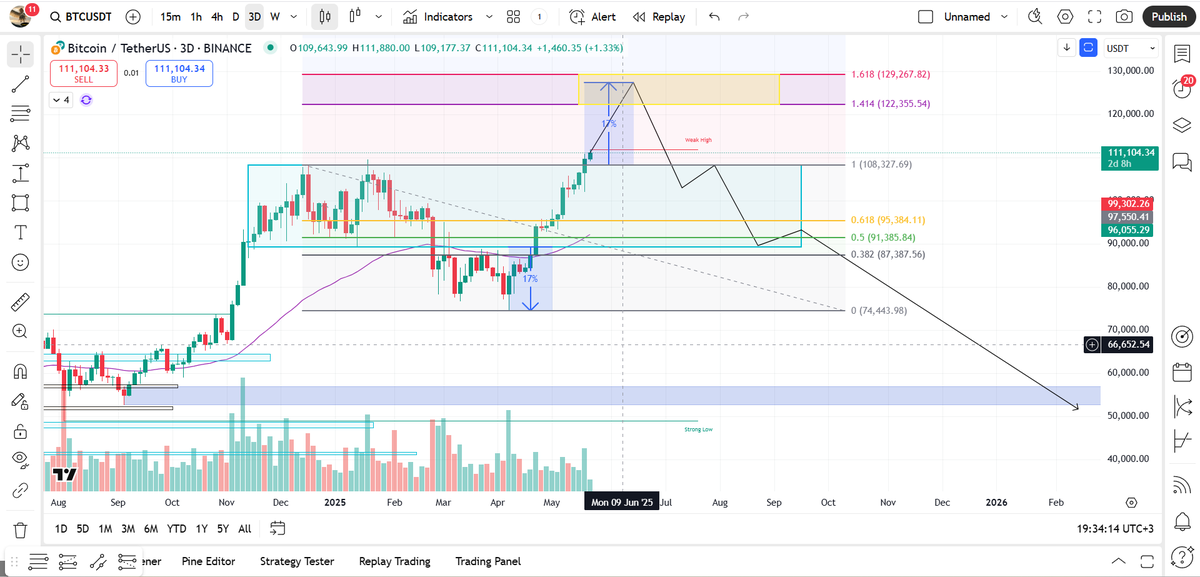Image resolution: width=1200 pixels, height=577 pixels.
Task: Open the emoji icons tool
Action: pos(20,262)
